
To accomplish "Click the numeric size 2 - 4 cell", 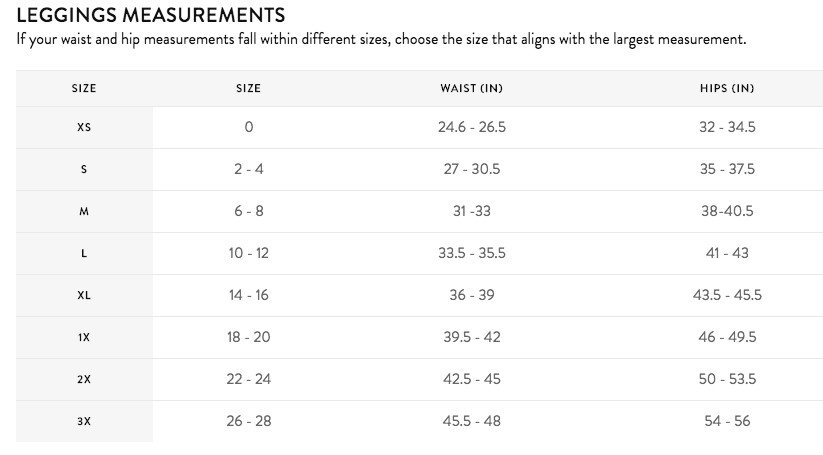I will click(x=248, y=169).
